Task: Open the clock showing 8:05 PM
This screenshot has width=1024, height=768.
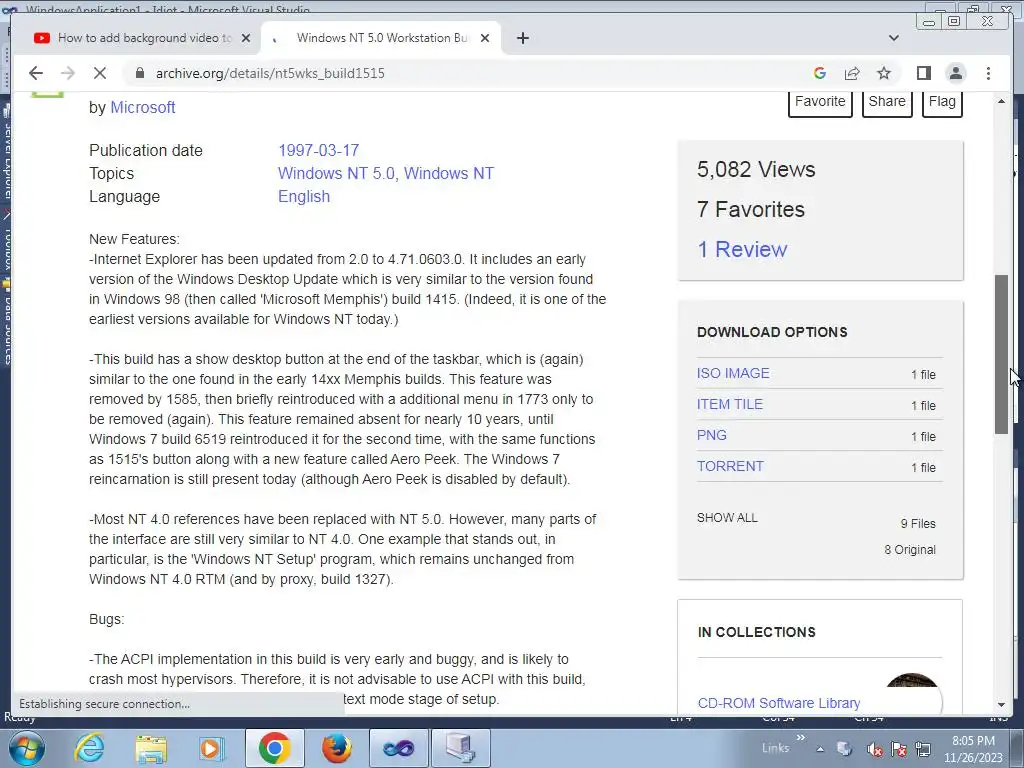Action: coord(973,749)
